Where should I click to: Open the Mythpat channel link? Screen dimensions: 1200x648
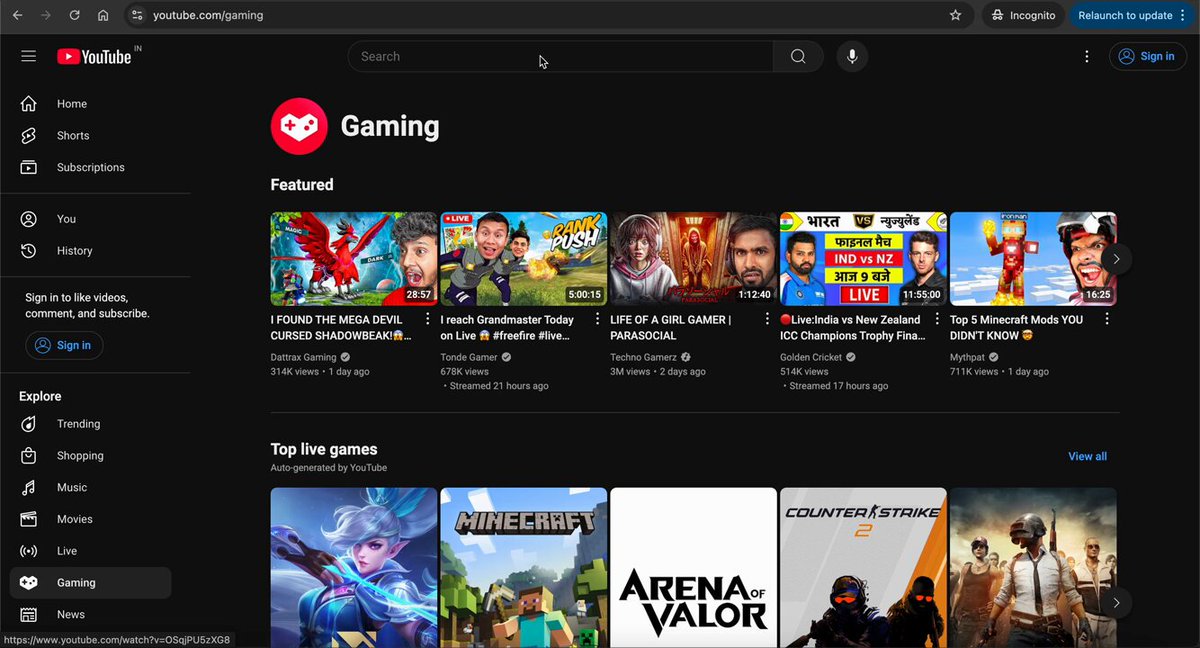coord(968,357)
